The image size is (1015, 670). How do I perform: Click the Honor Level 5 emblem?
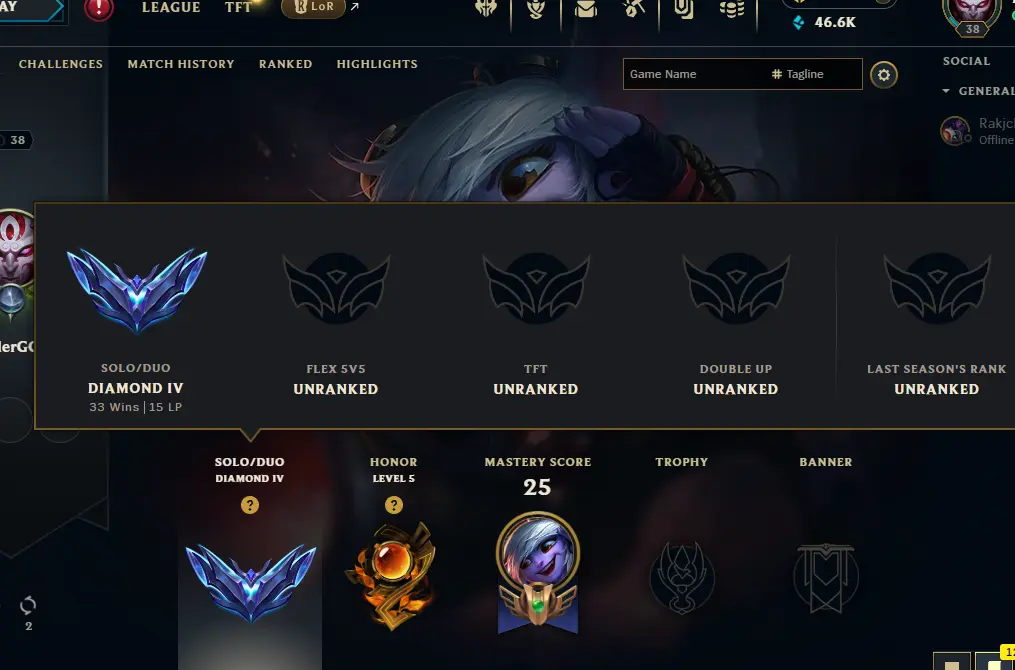(x=392, y=575)
